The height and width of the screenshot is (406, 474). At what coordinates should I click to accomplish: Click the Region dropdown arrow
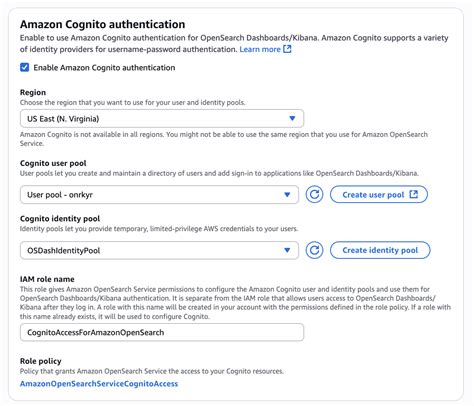292,118
